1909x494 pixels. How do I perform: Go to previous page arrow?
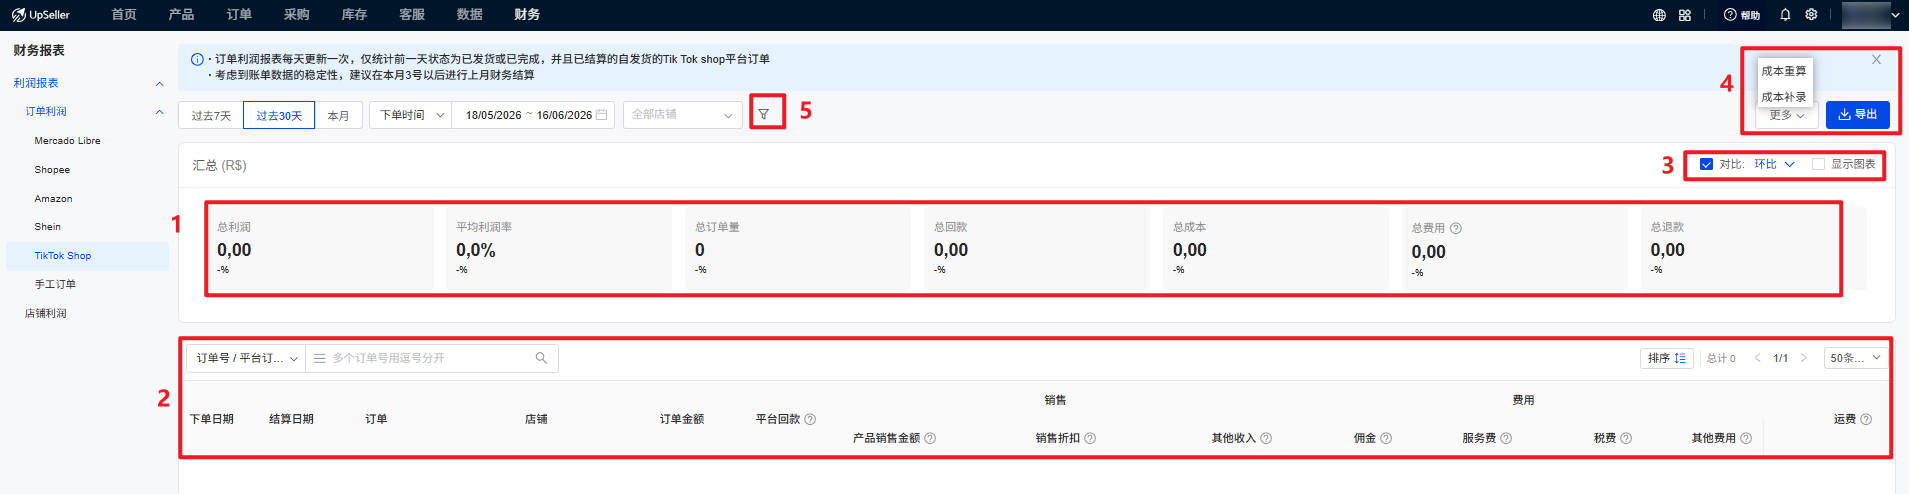coord(1757,358)
